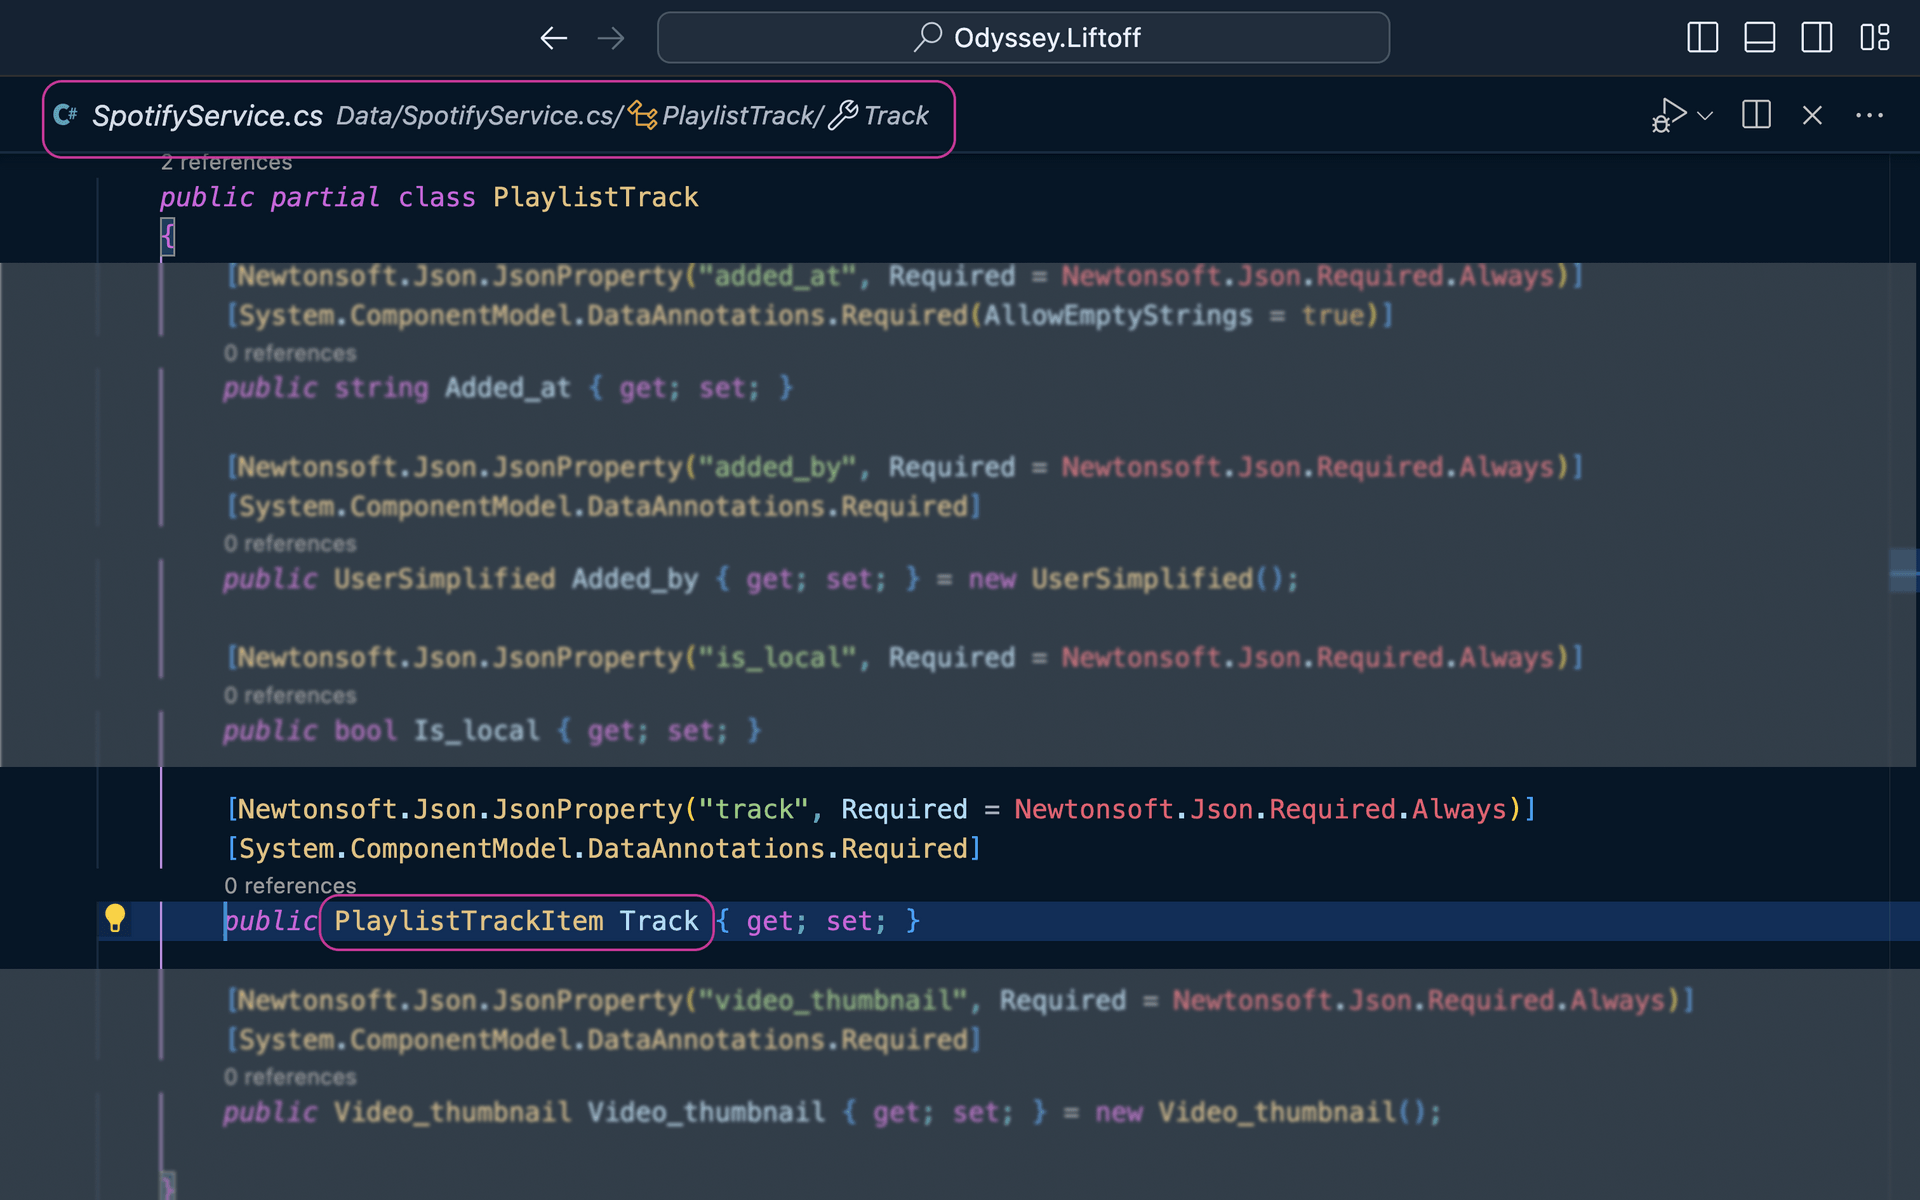The width and height of the screenshot is (1920, 1200).
Task: Click the Odyssey.Liftoff search field
Action: (1023, 37)
